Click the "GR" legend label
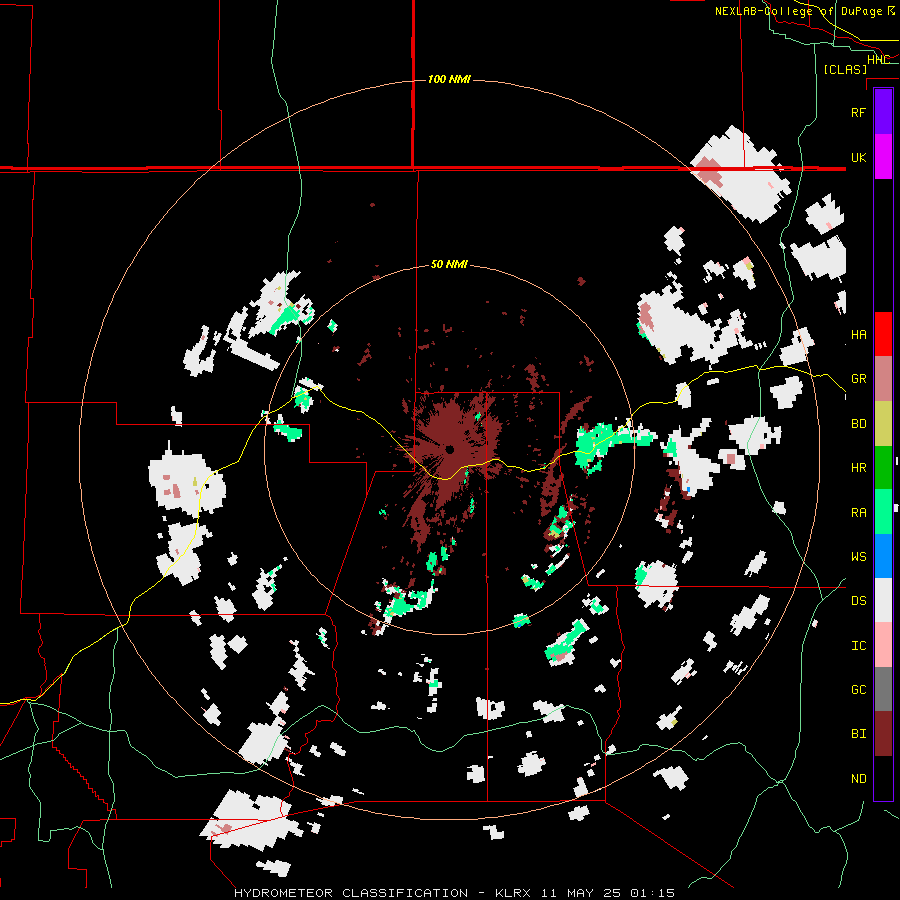 coord(858,379)
